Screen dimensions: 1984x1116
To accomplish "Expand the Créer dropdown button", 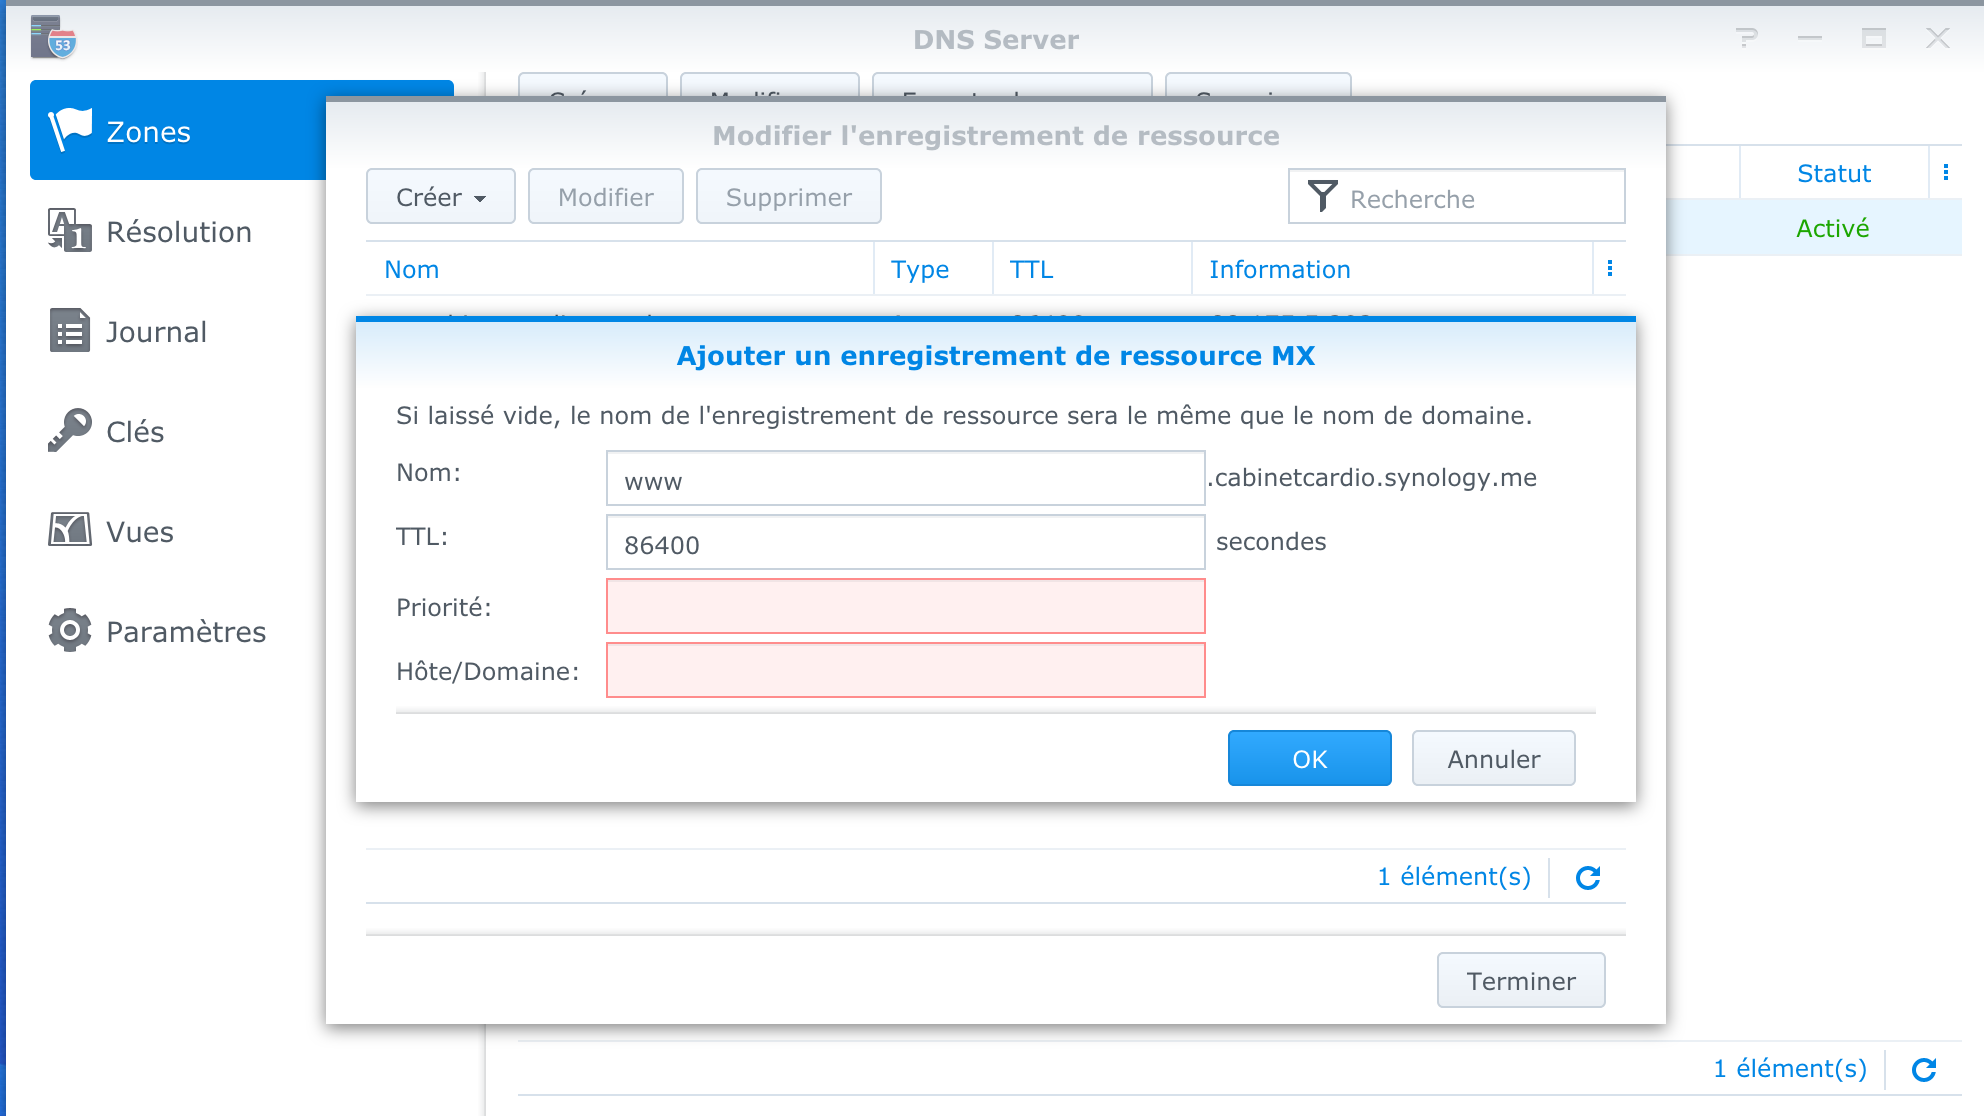I will (440, 197).
